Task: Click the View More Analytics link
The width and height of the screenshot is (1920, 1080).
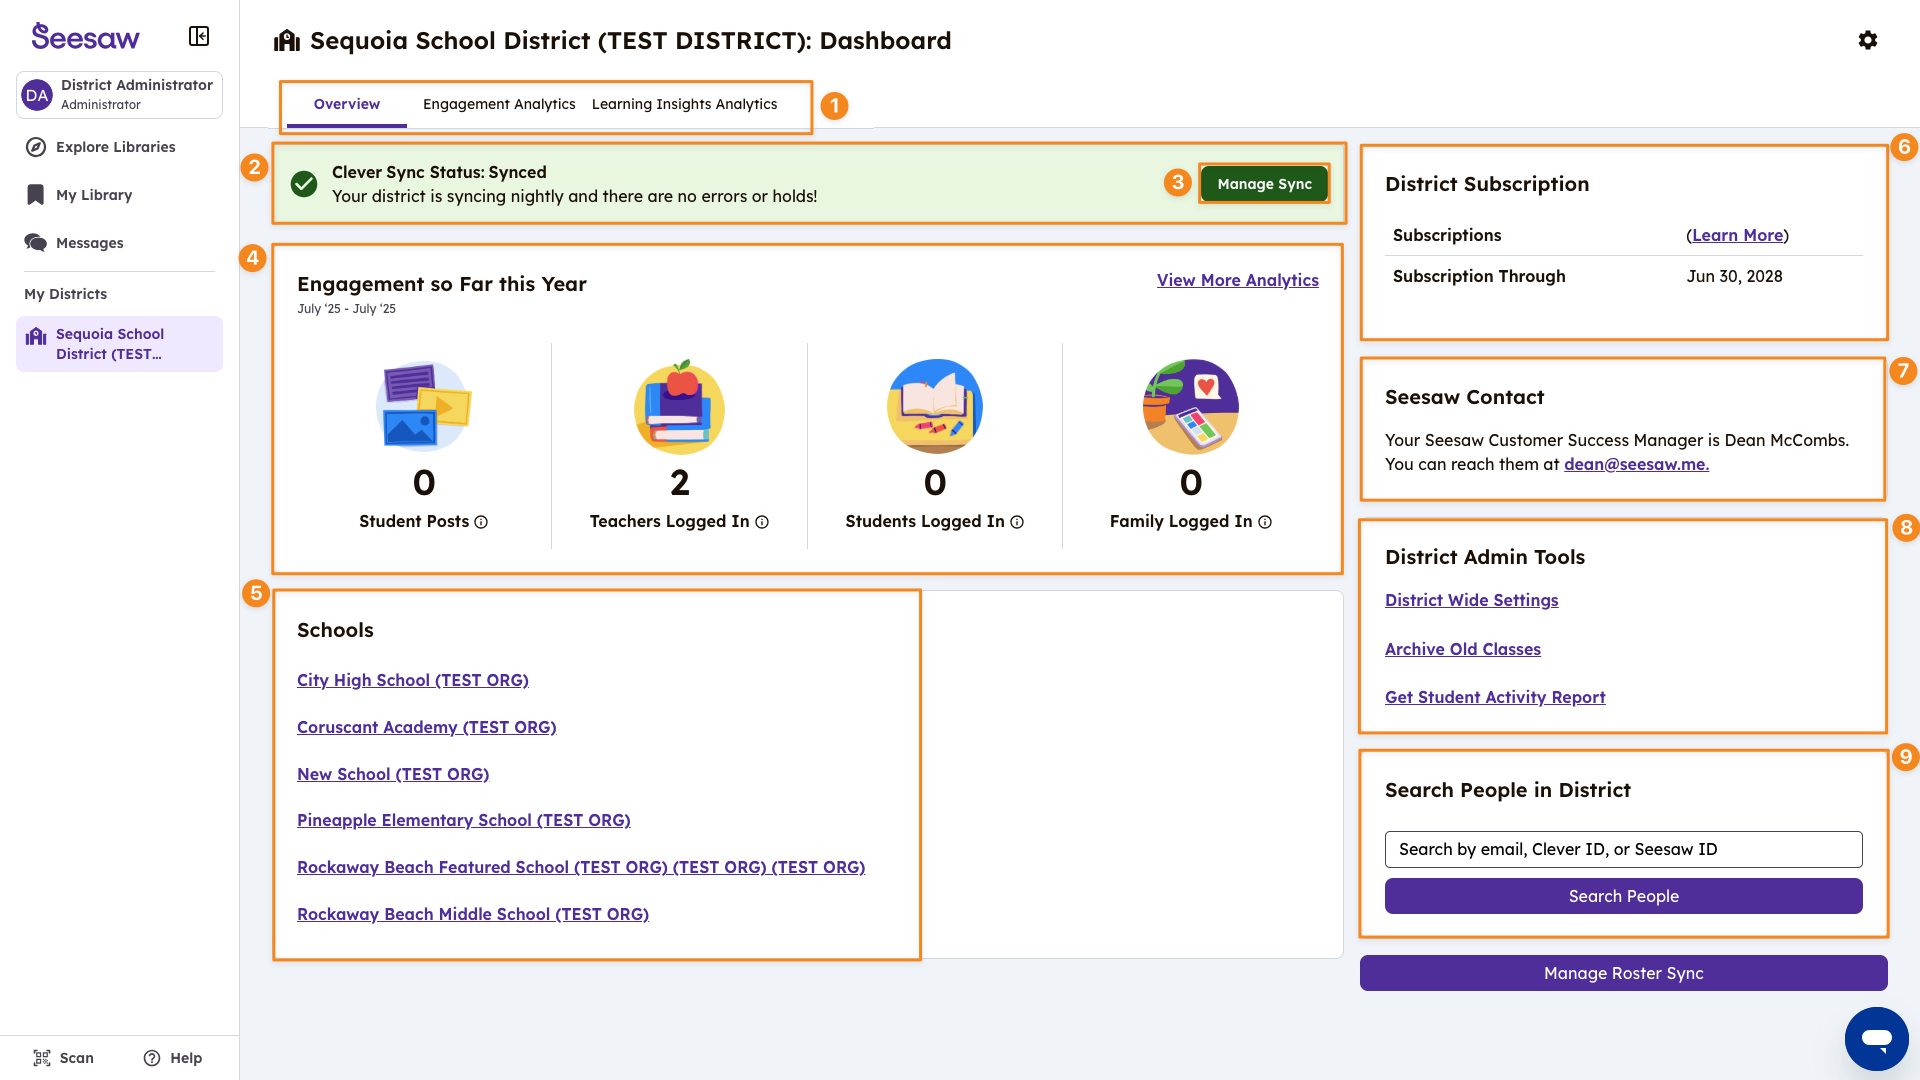Action: (x=1238, y=281)
